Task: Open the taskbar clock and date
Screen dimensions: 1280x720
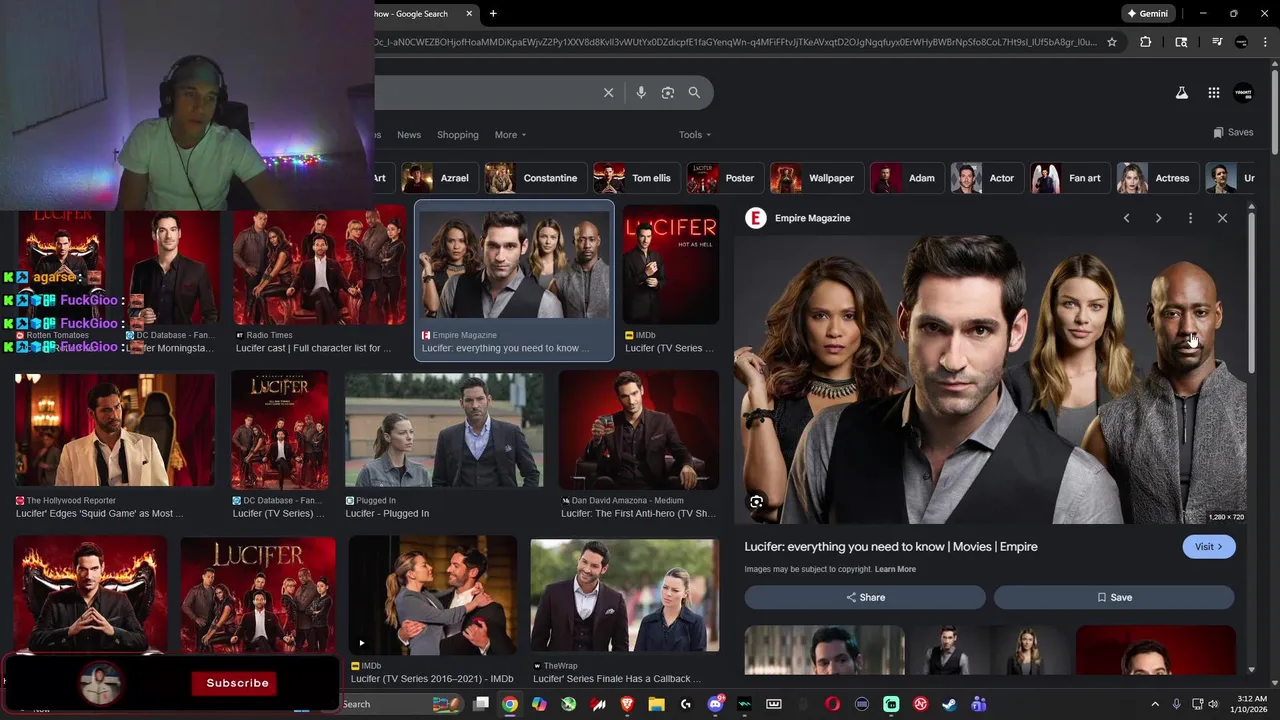Action: [1251, 704]
